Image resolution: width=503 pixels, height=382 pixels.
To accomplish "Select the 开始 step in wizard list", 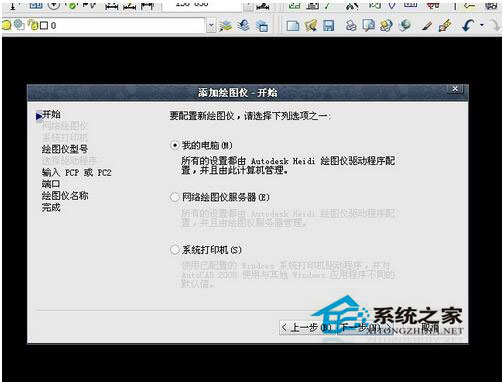I will click(51, 114).
